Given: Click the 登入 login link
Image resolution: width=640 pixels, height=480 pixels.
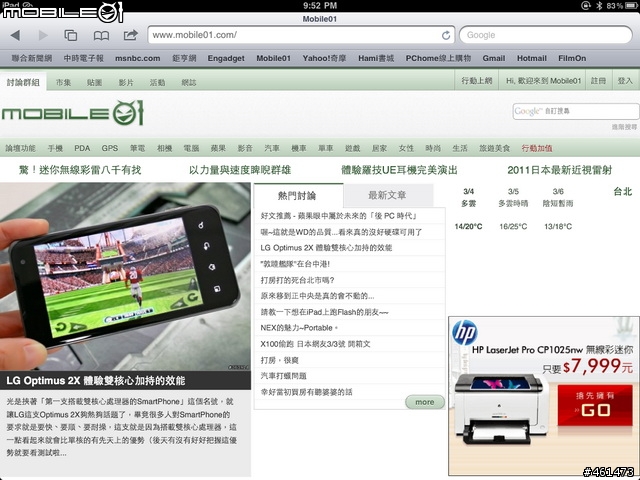Looking at the screenshot, I should click(x=625, y=81).
